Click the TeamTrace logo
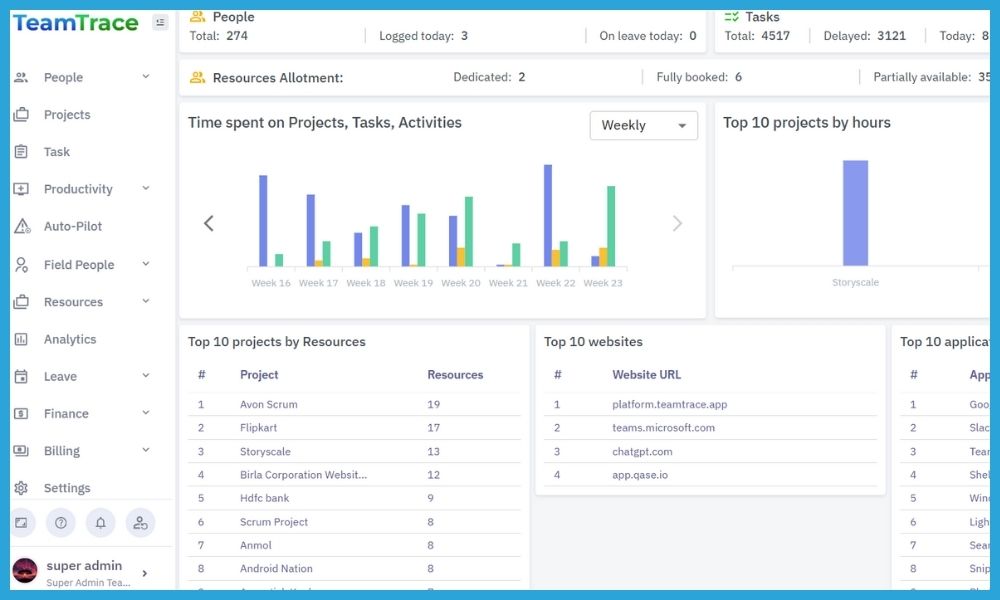Image resolution: width=1000 pixels, height=600 pixels. pos(76,23)
